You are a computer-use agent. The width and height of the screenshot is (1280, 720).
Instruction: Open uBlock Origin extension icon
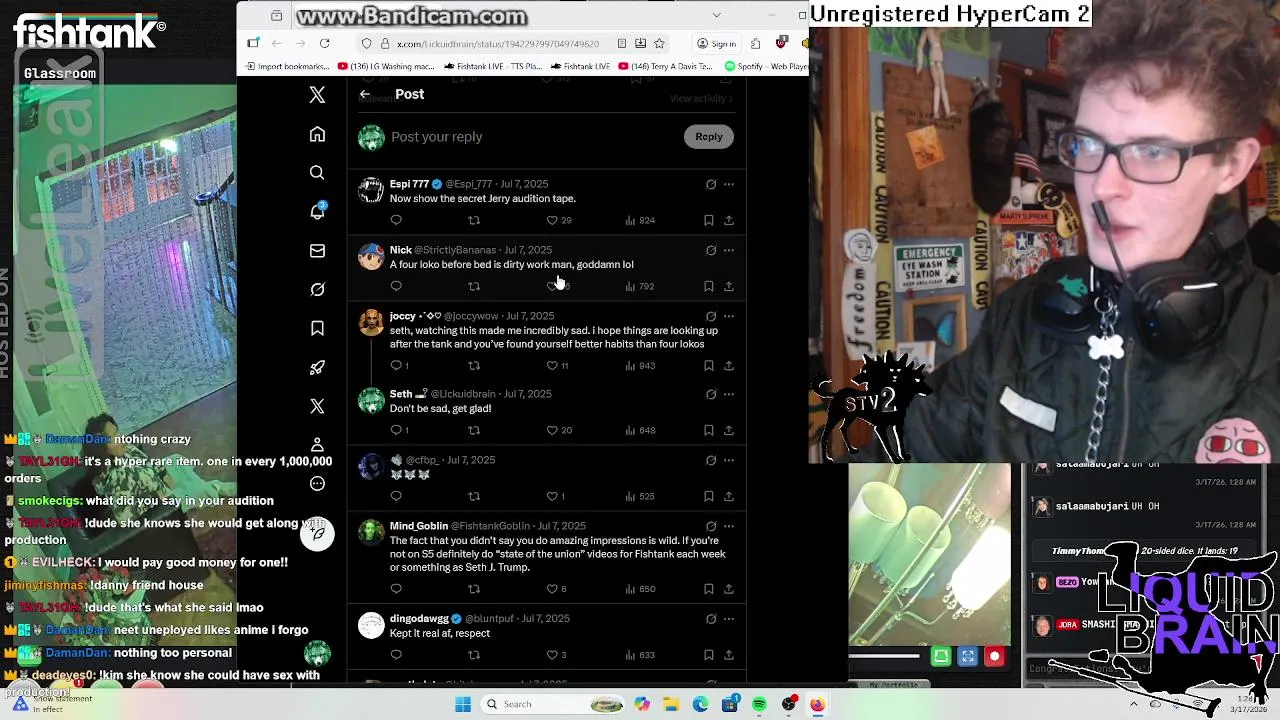pyautogui.click(x=781, y=43)
